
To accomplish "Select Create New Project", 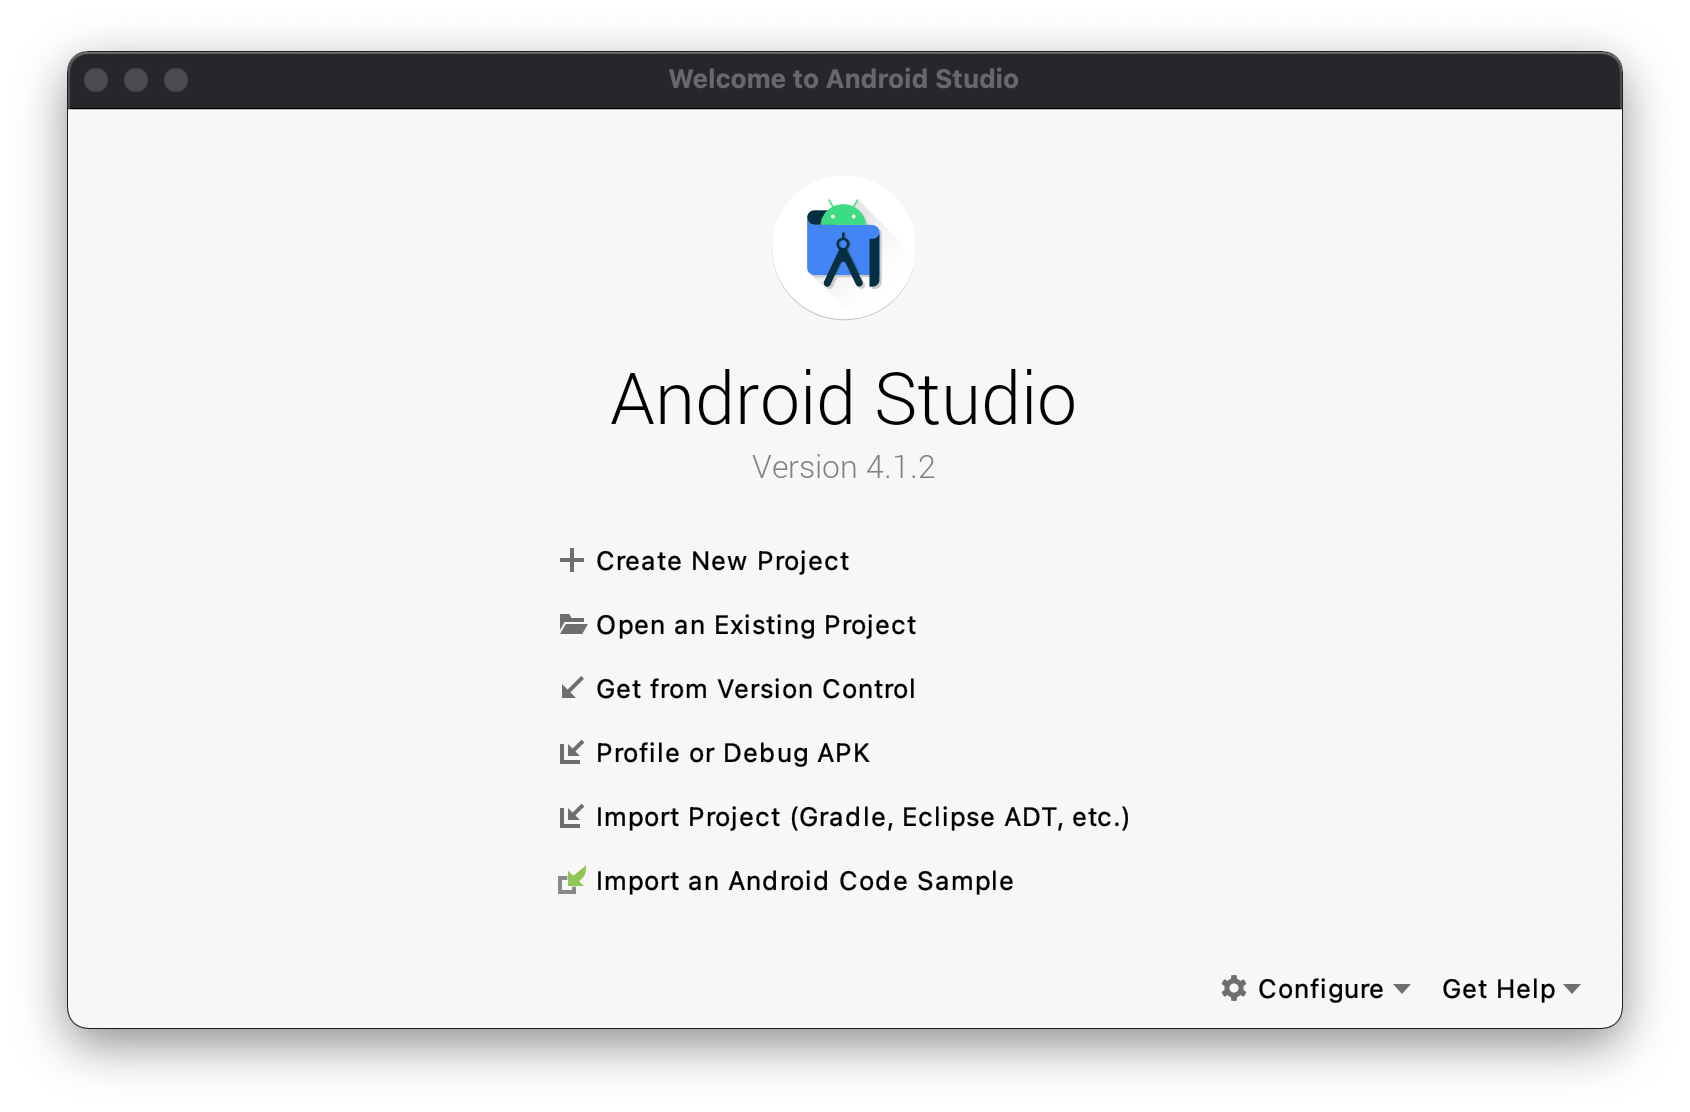I will (x=721, y=561).
